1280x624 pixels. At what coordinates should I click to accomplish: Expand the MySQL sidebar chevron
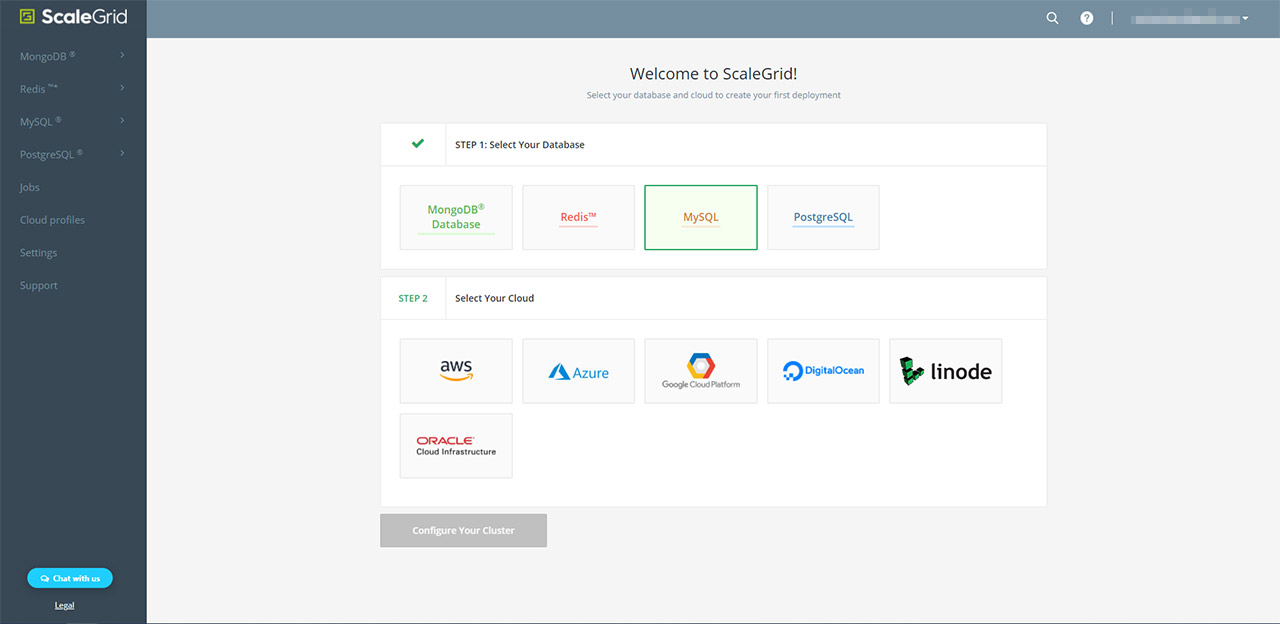[x=122, y=121]
